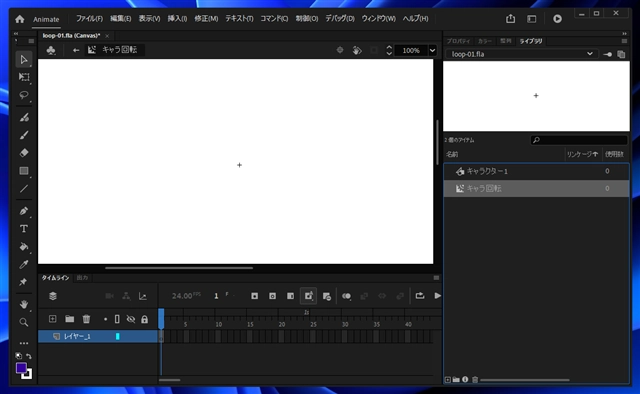Swap stroke and fill colors
The height and width of the screenshot is (394, 640).
[x=29, y=356]
